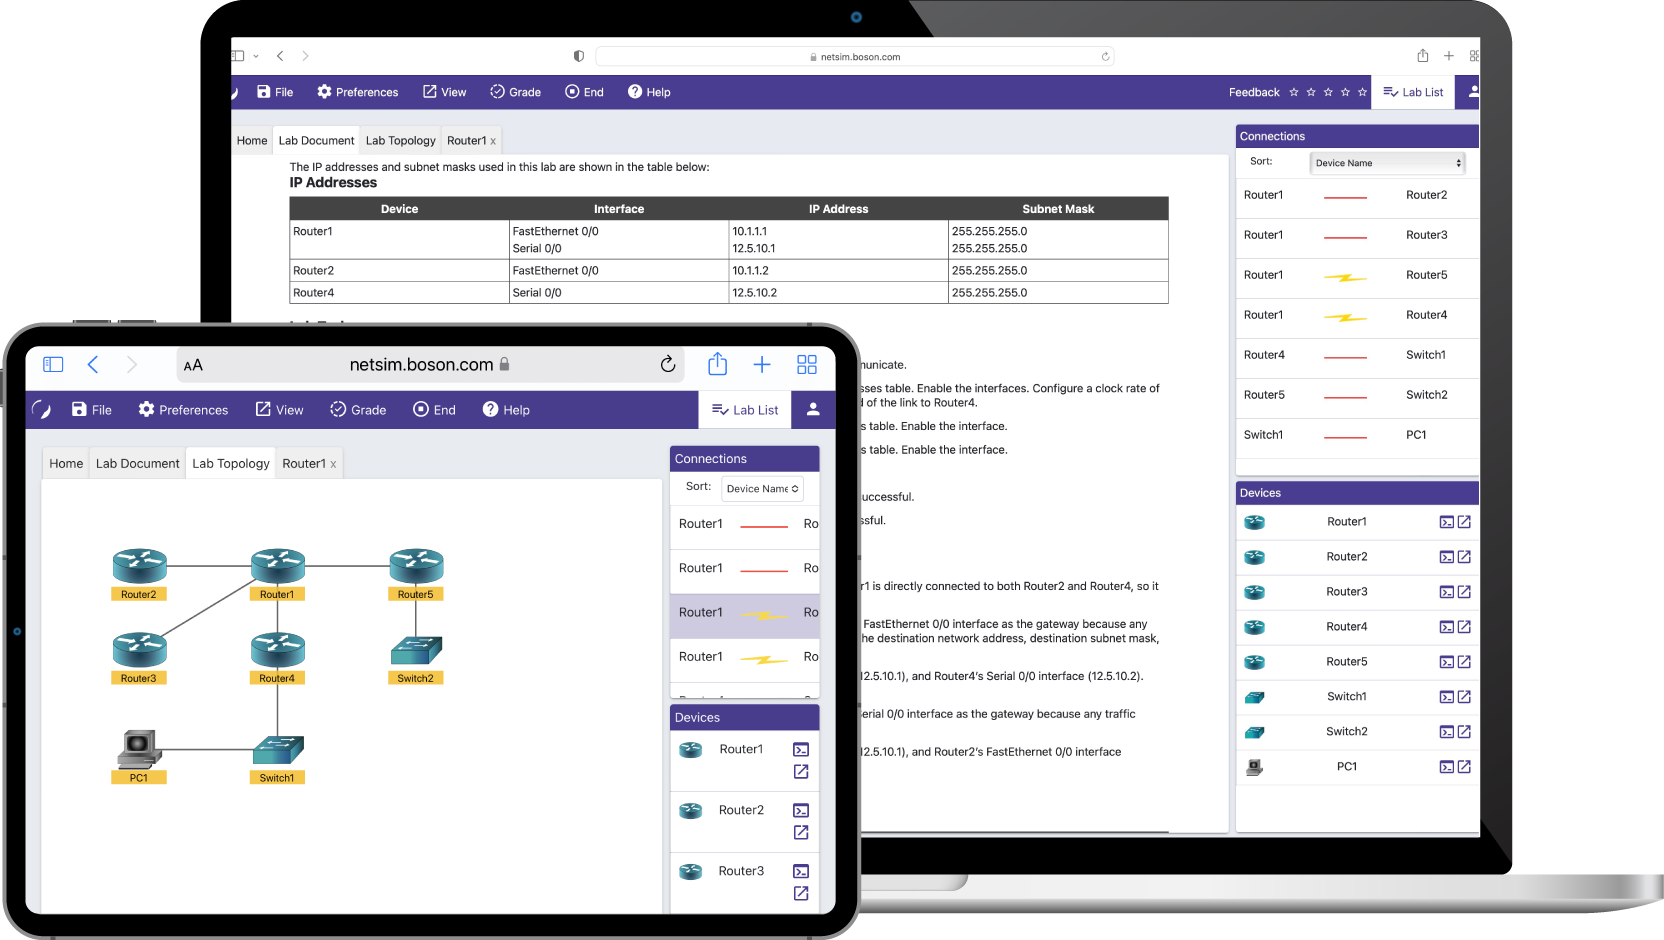Click the Router3 device icon in the Devices list
The width and height of the screenshot is (1664, 940).
click(1254, 591)
